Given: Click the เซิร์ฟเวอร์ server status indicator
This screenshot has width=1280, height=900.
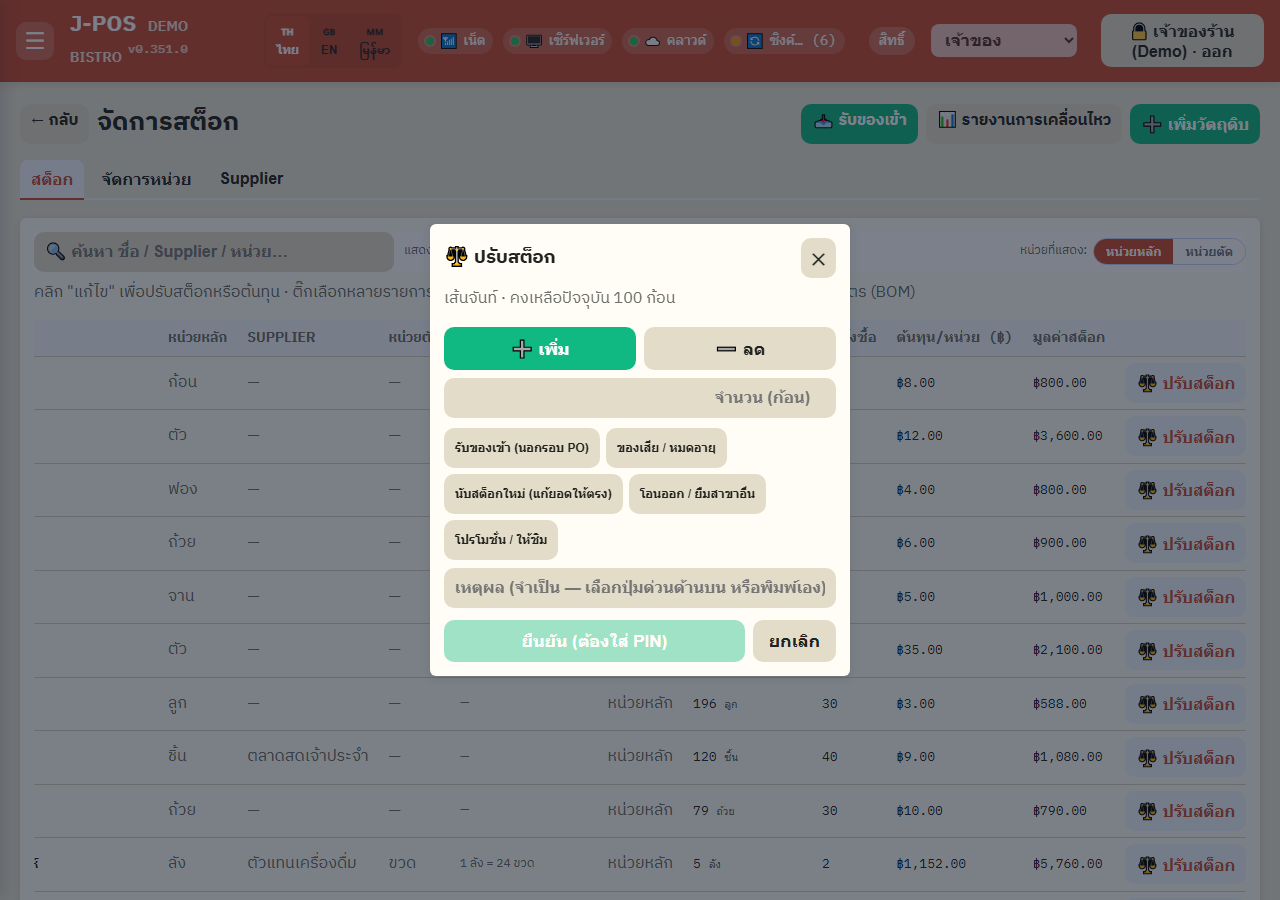Looking at the screenshot, I should point(557,41).
